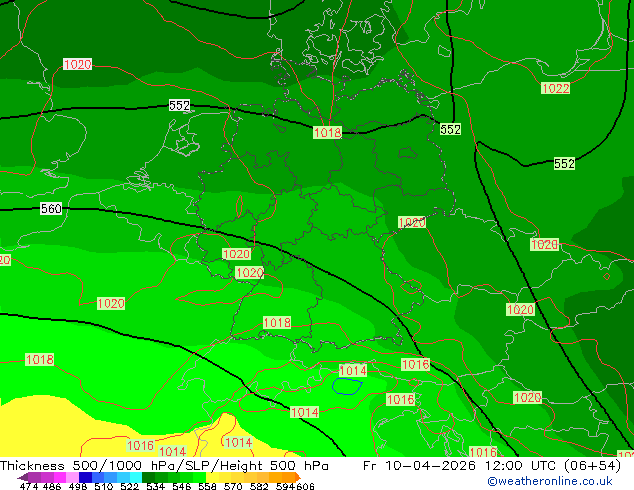Click the 552 label nearest the 1022 label
Viewport: 634px width, 490px height.
564,163
